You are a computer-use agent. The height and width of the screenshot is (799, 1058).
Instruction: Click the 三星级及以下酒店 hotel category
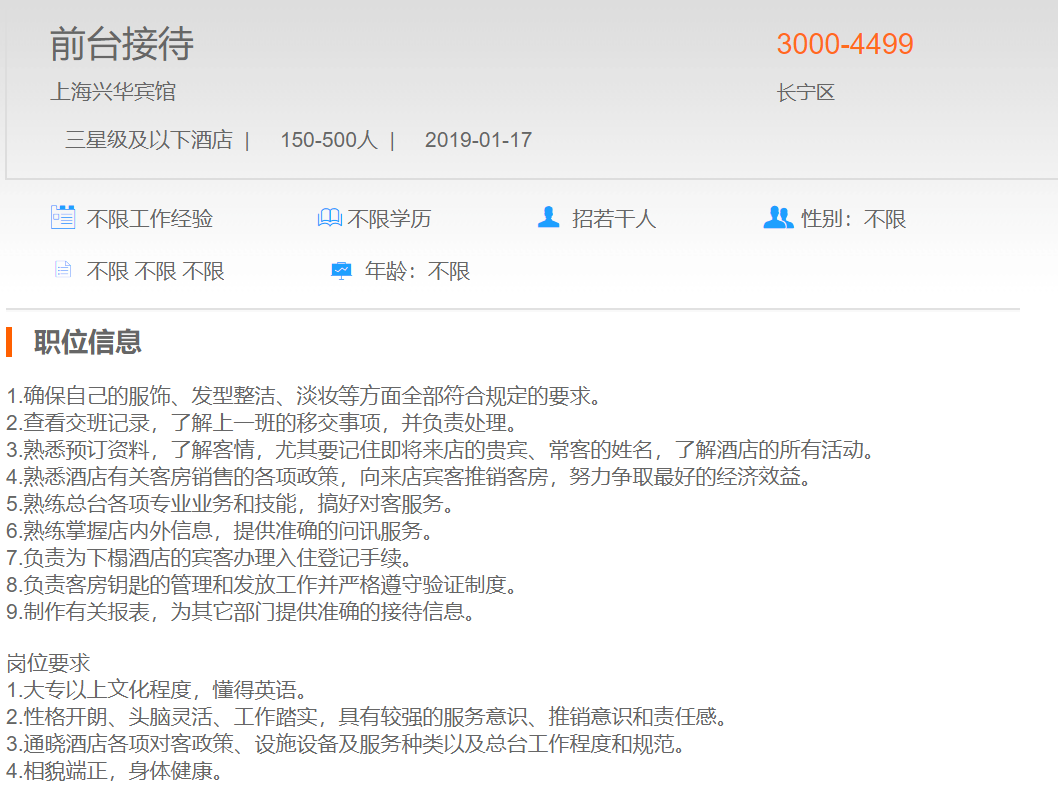pyautogui.click(x=149, y=140)
